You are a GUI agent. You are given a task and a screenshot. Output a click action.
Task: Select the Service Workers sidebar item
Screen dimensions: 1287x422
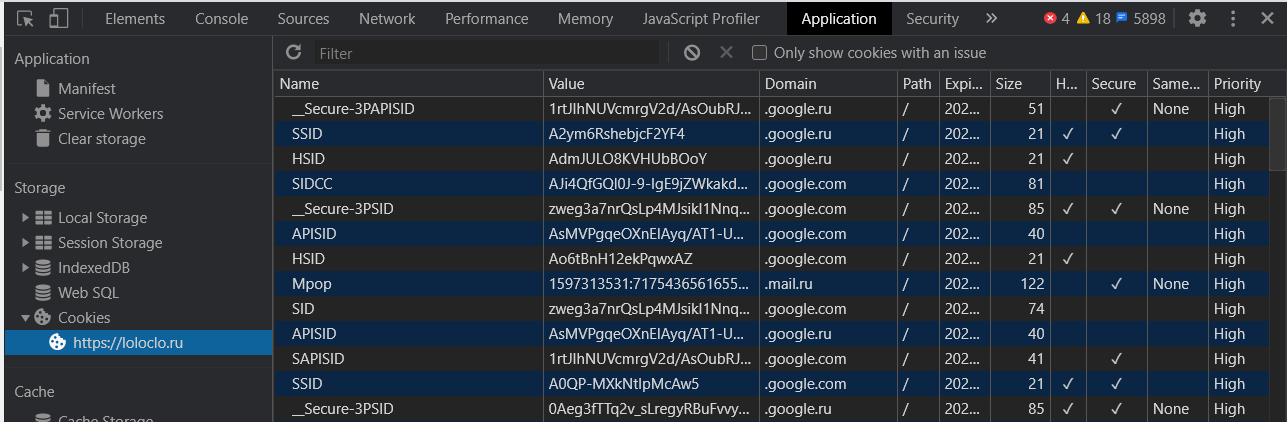(138, 114)
